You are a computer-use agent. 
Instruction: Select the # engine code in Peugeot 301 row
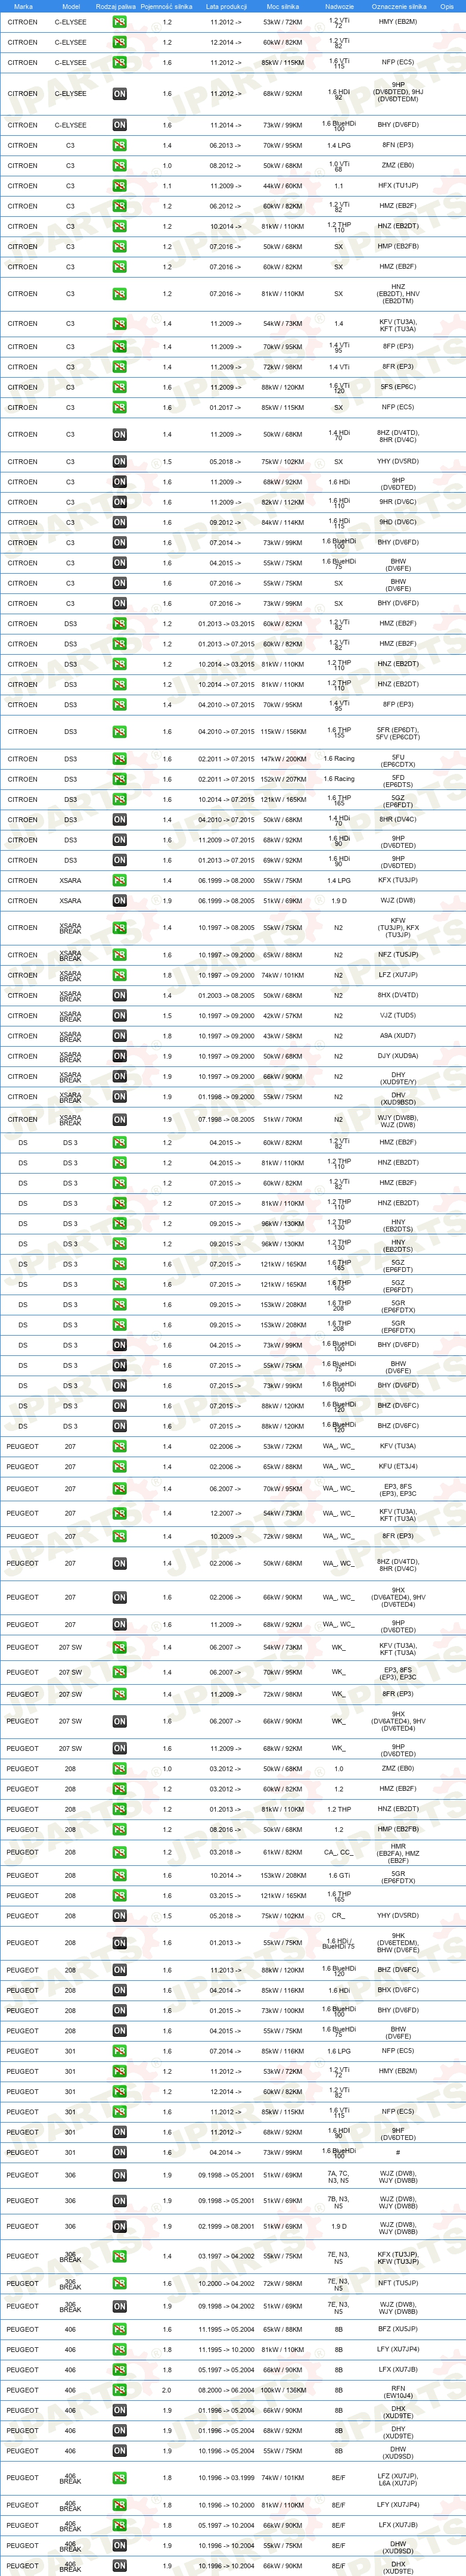(x=398, y=2152)
